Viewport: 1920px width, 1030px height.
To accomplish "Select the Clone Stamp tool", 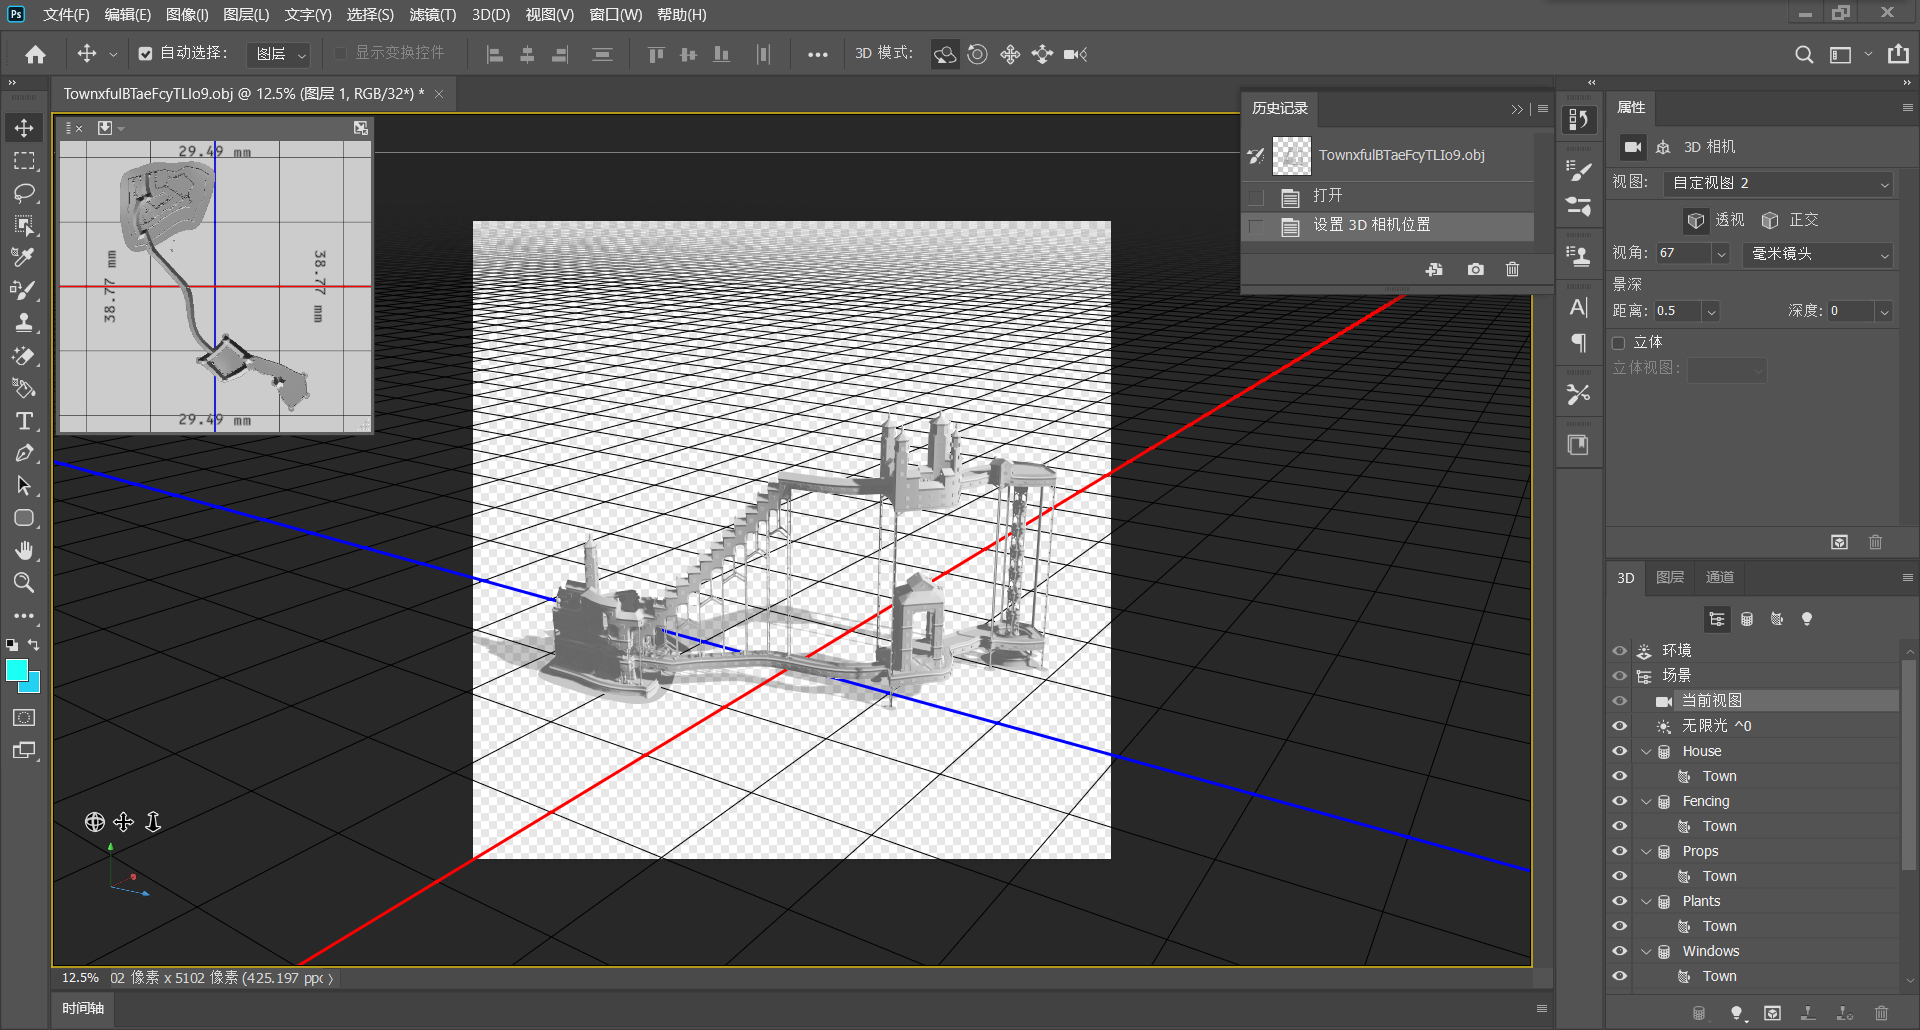I will click(x=24, y=323).
